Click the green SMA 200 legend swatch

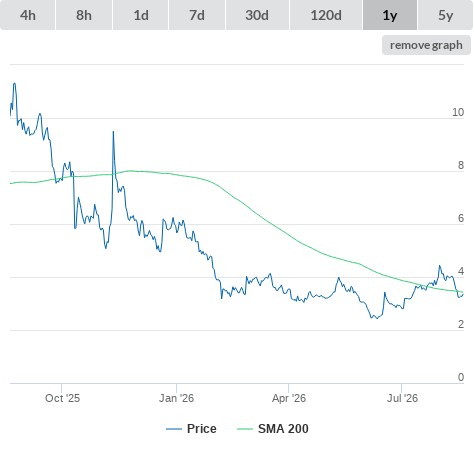245,429
